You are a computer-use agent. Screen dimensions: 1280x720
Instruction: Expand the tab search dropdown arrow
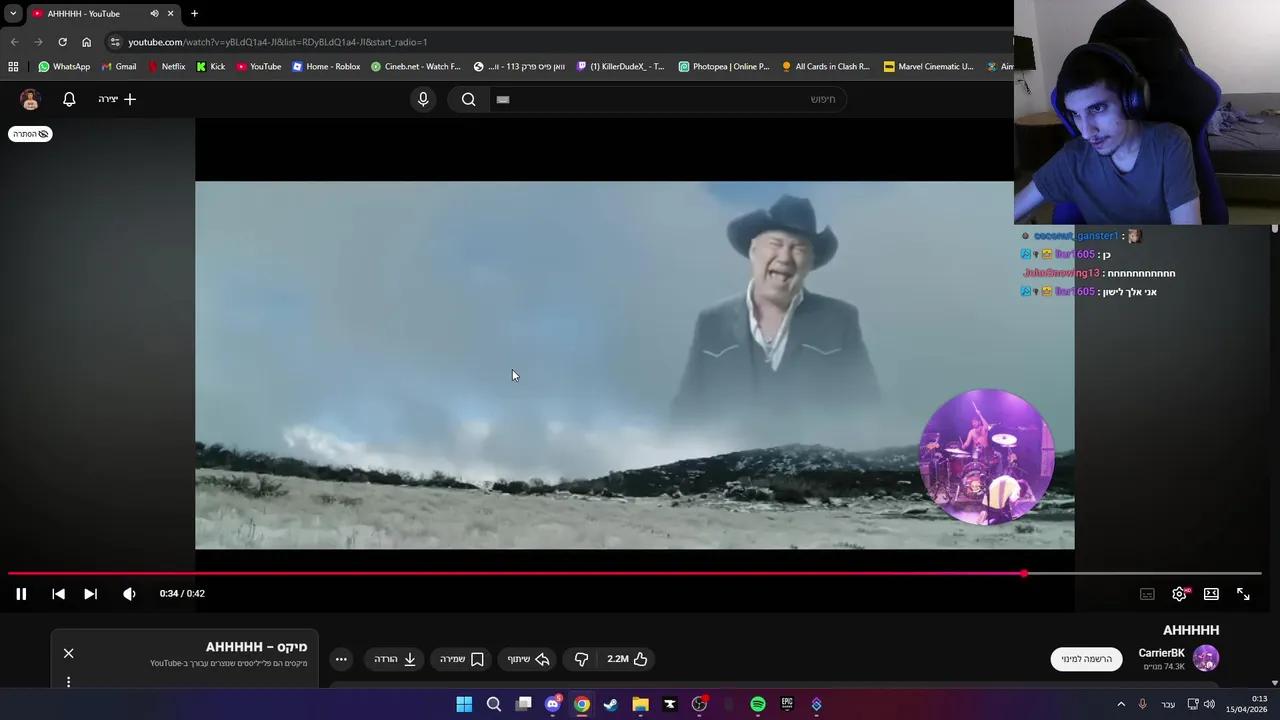tap(13, 13)
